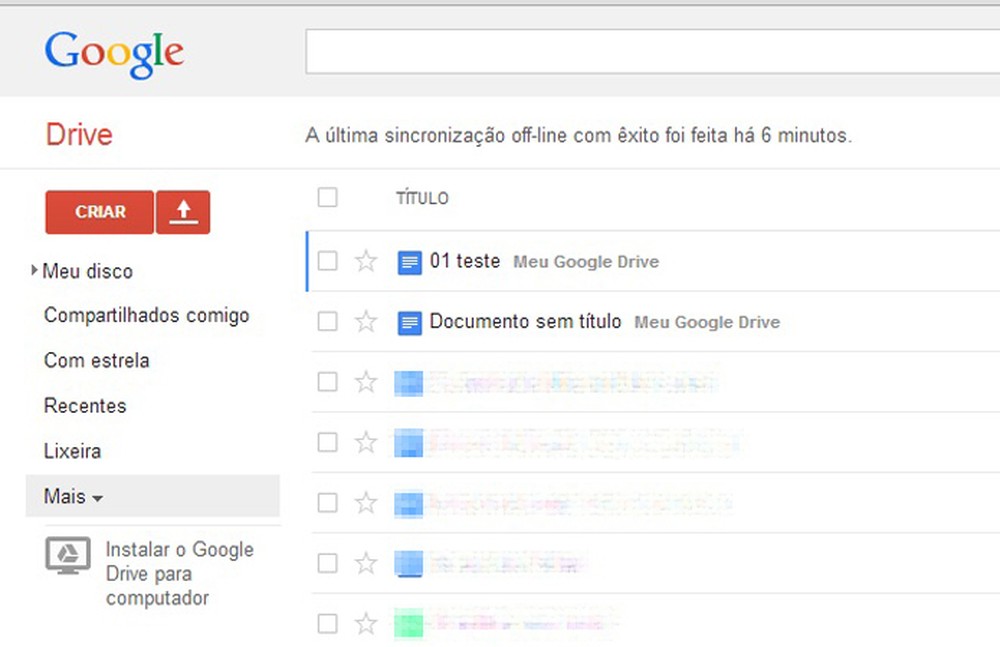1000x647 pixels.
Task: Star the "01 teste" document
Action: 366,261
